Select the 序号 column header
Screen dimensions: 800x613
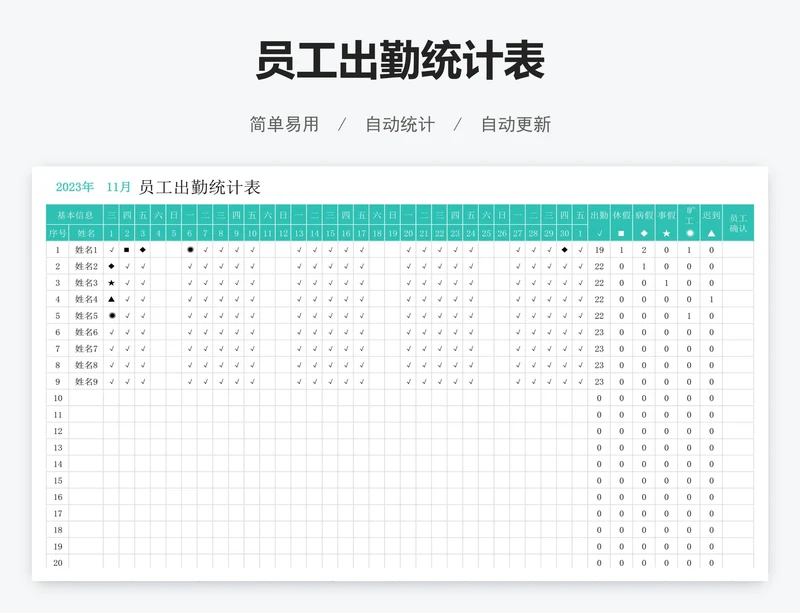click(x=58, y=234)
